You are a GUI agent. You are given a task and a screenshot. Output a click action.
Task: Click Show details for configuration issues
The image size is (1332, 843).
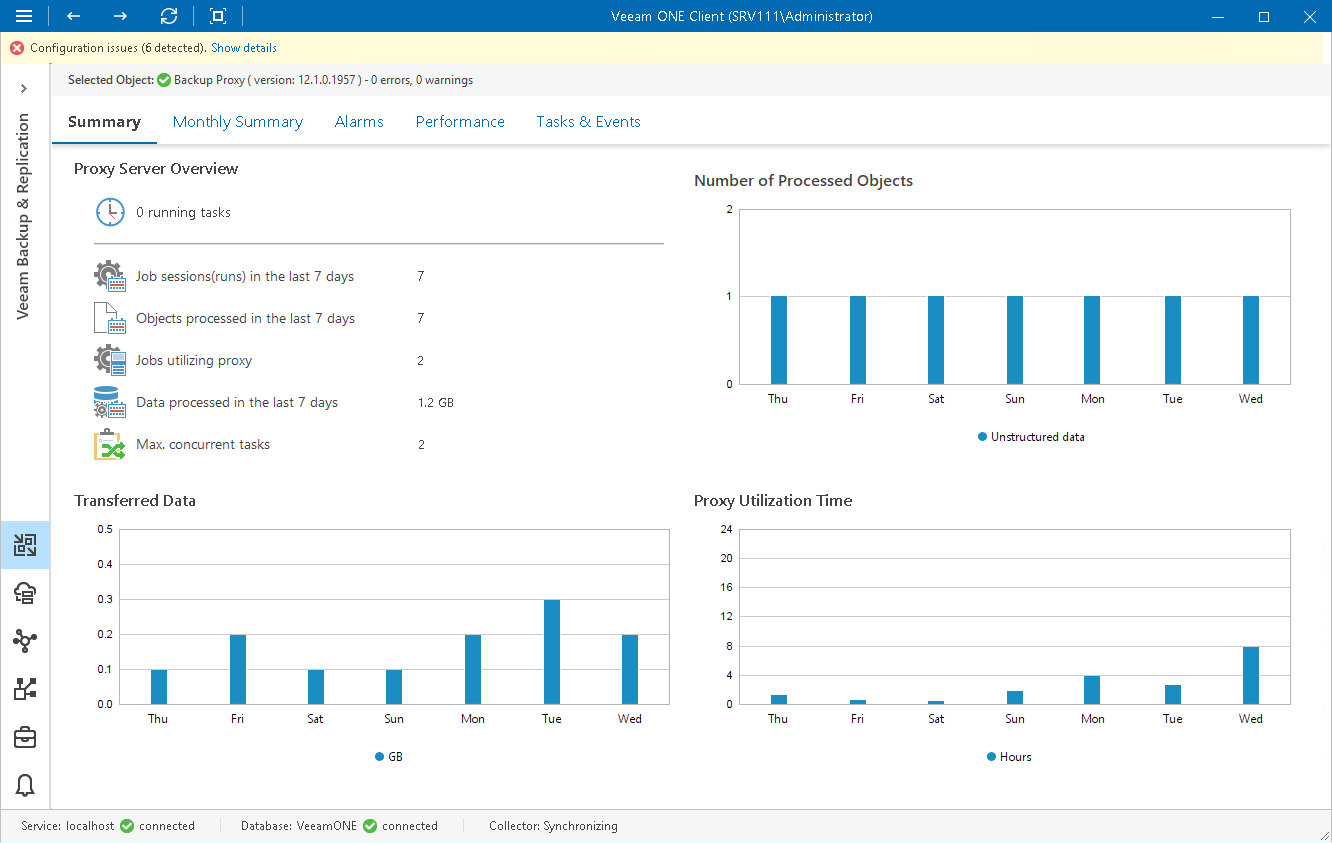(x=243, y=47)
